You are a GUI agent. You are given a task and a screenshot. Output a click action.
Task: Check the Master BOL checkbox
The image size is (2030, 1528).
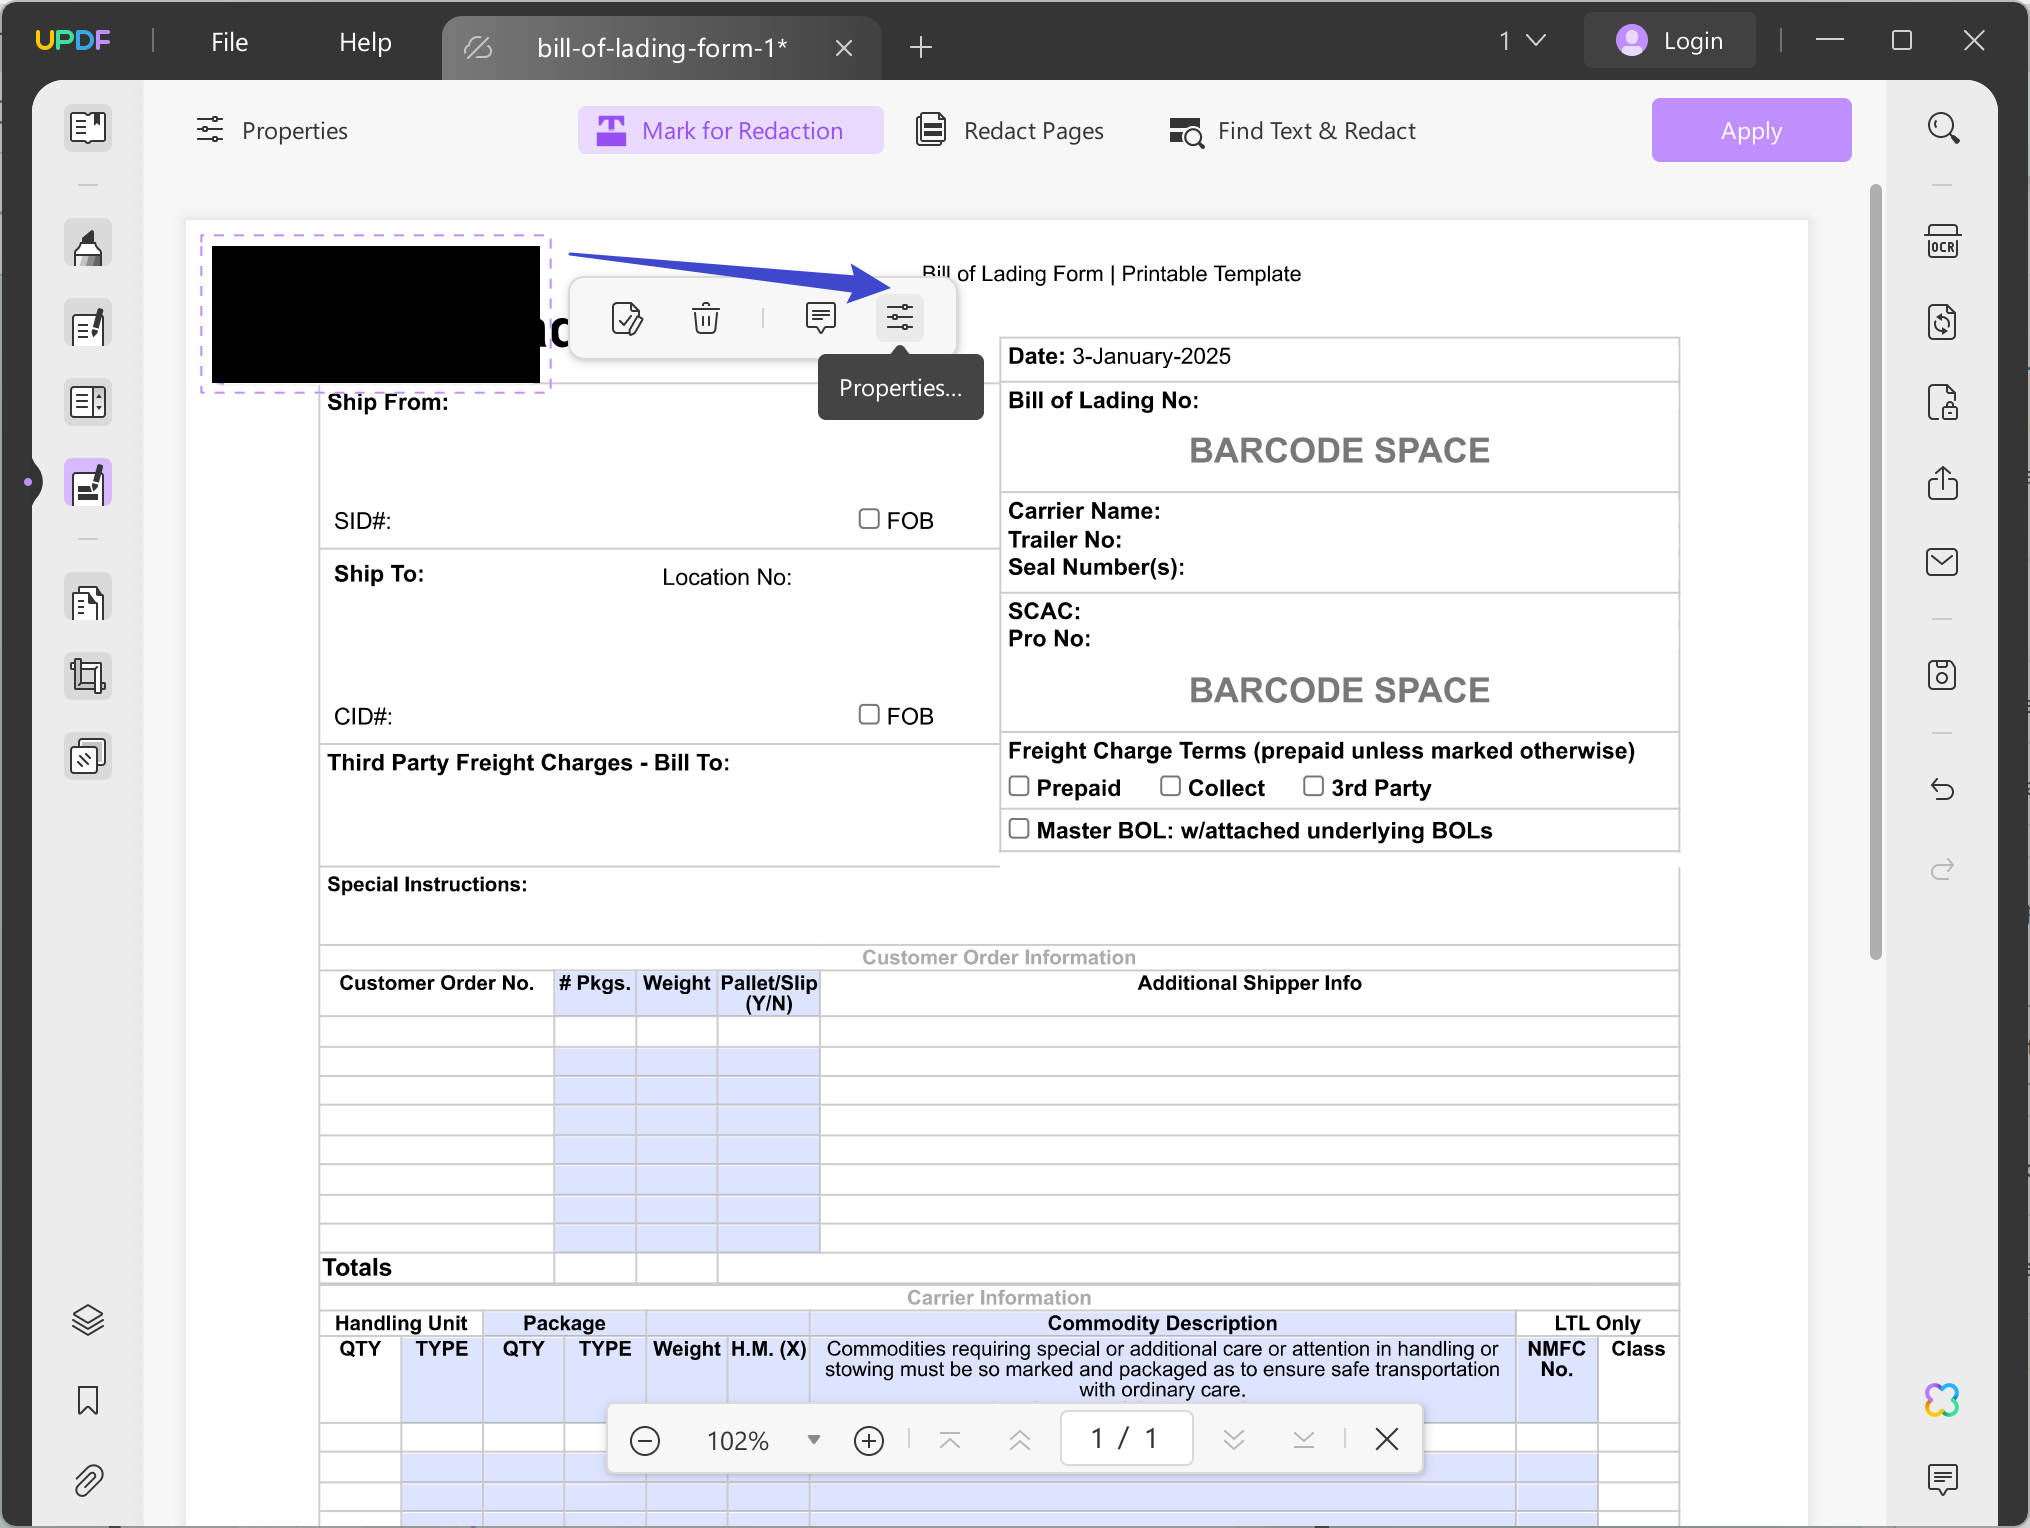(x=1020, y=829)
